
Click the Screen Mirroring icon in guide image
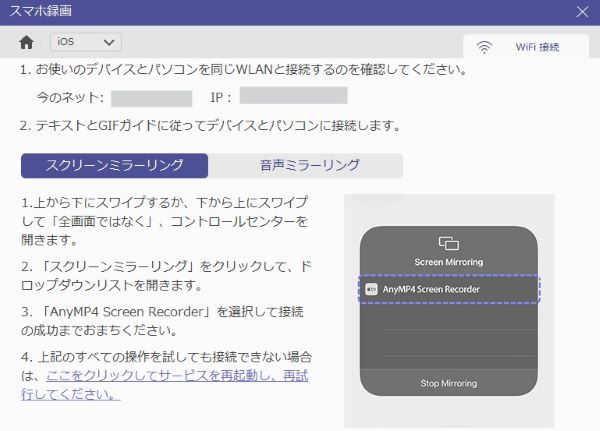[x=448, y=243]
